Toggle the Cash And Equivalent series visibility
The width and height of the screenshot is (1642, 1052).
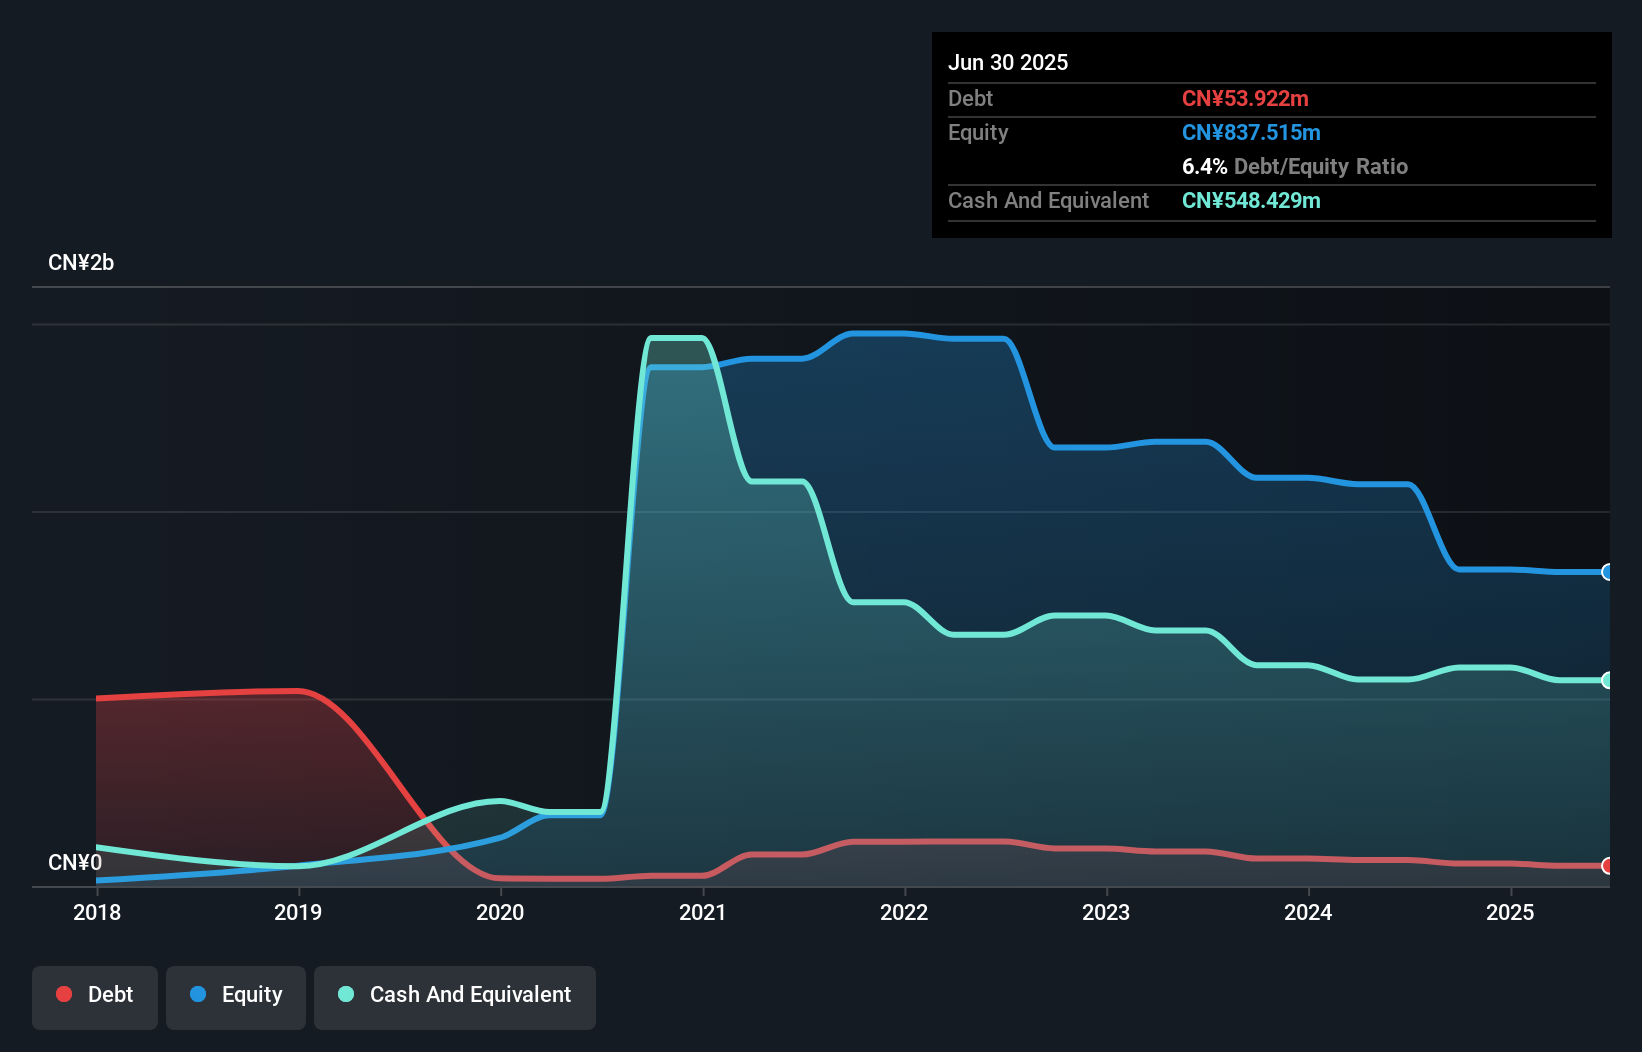(454, 996)
